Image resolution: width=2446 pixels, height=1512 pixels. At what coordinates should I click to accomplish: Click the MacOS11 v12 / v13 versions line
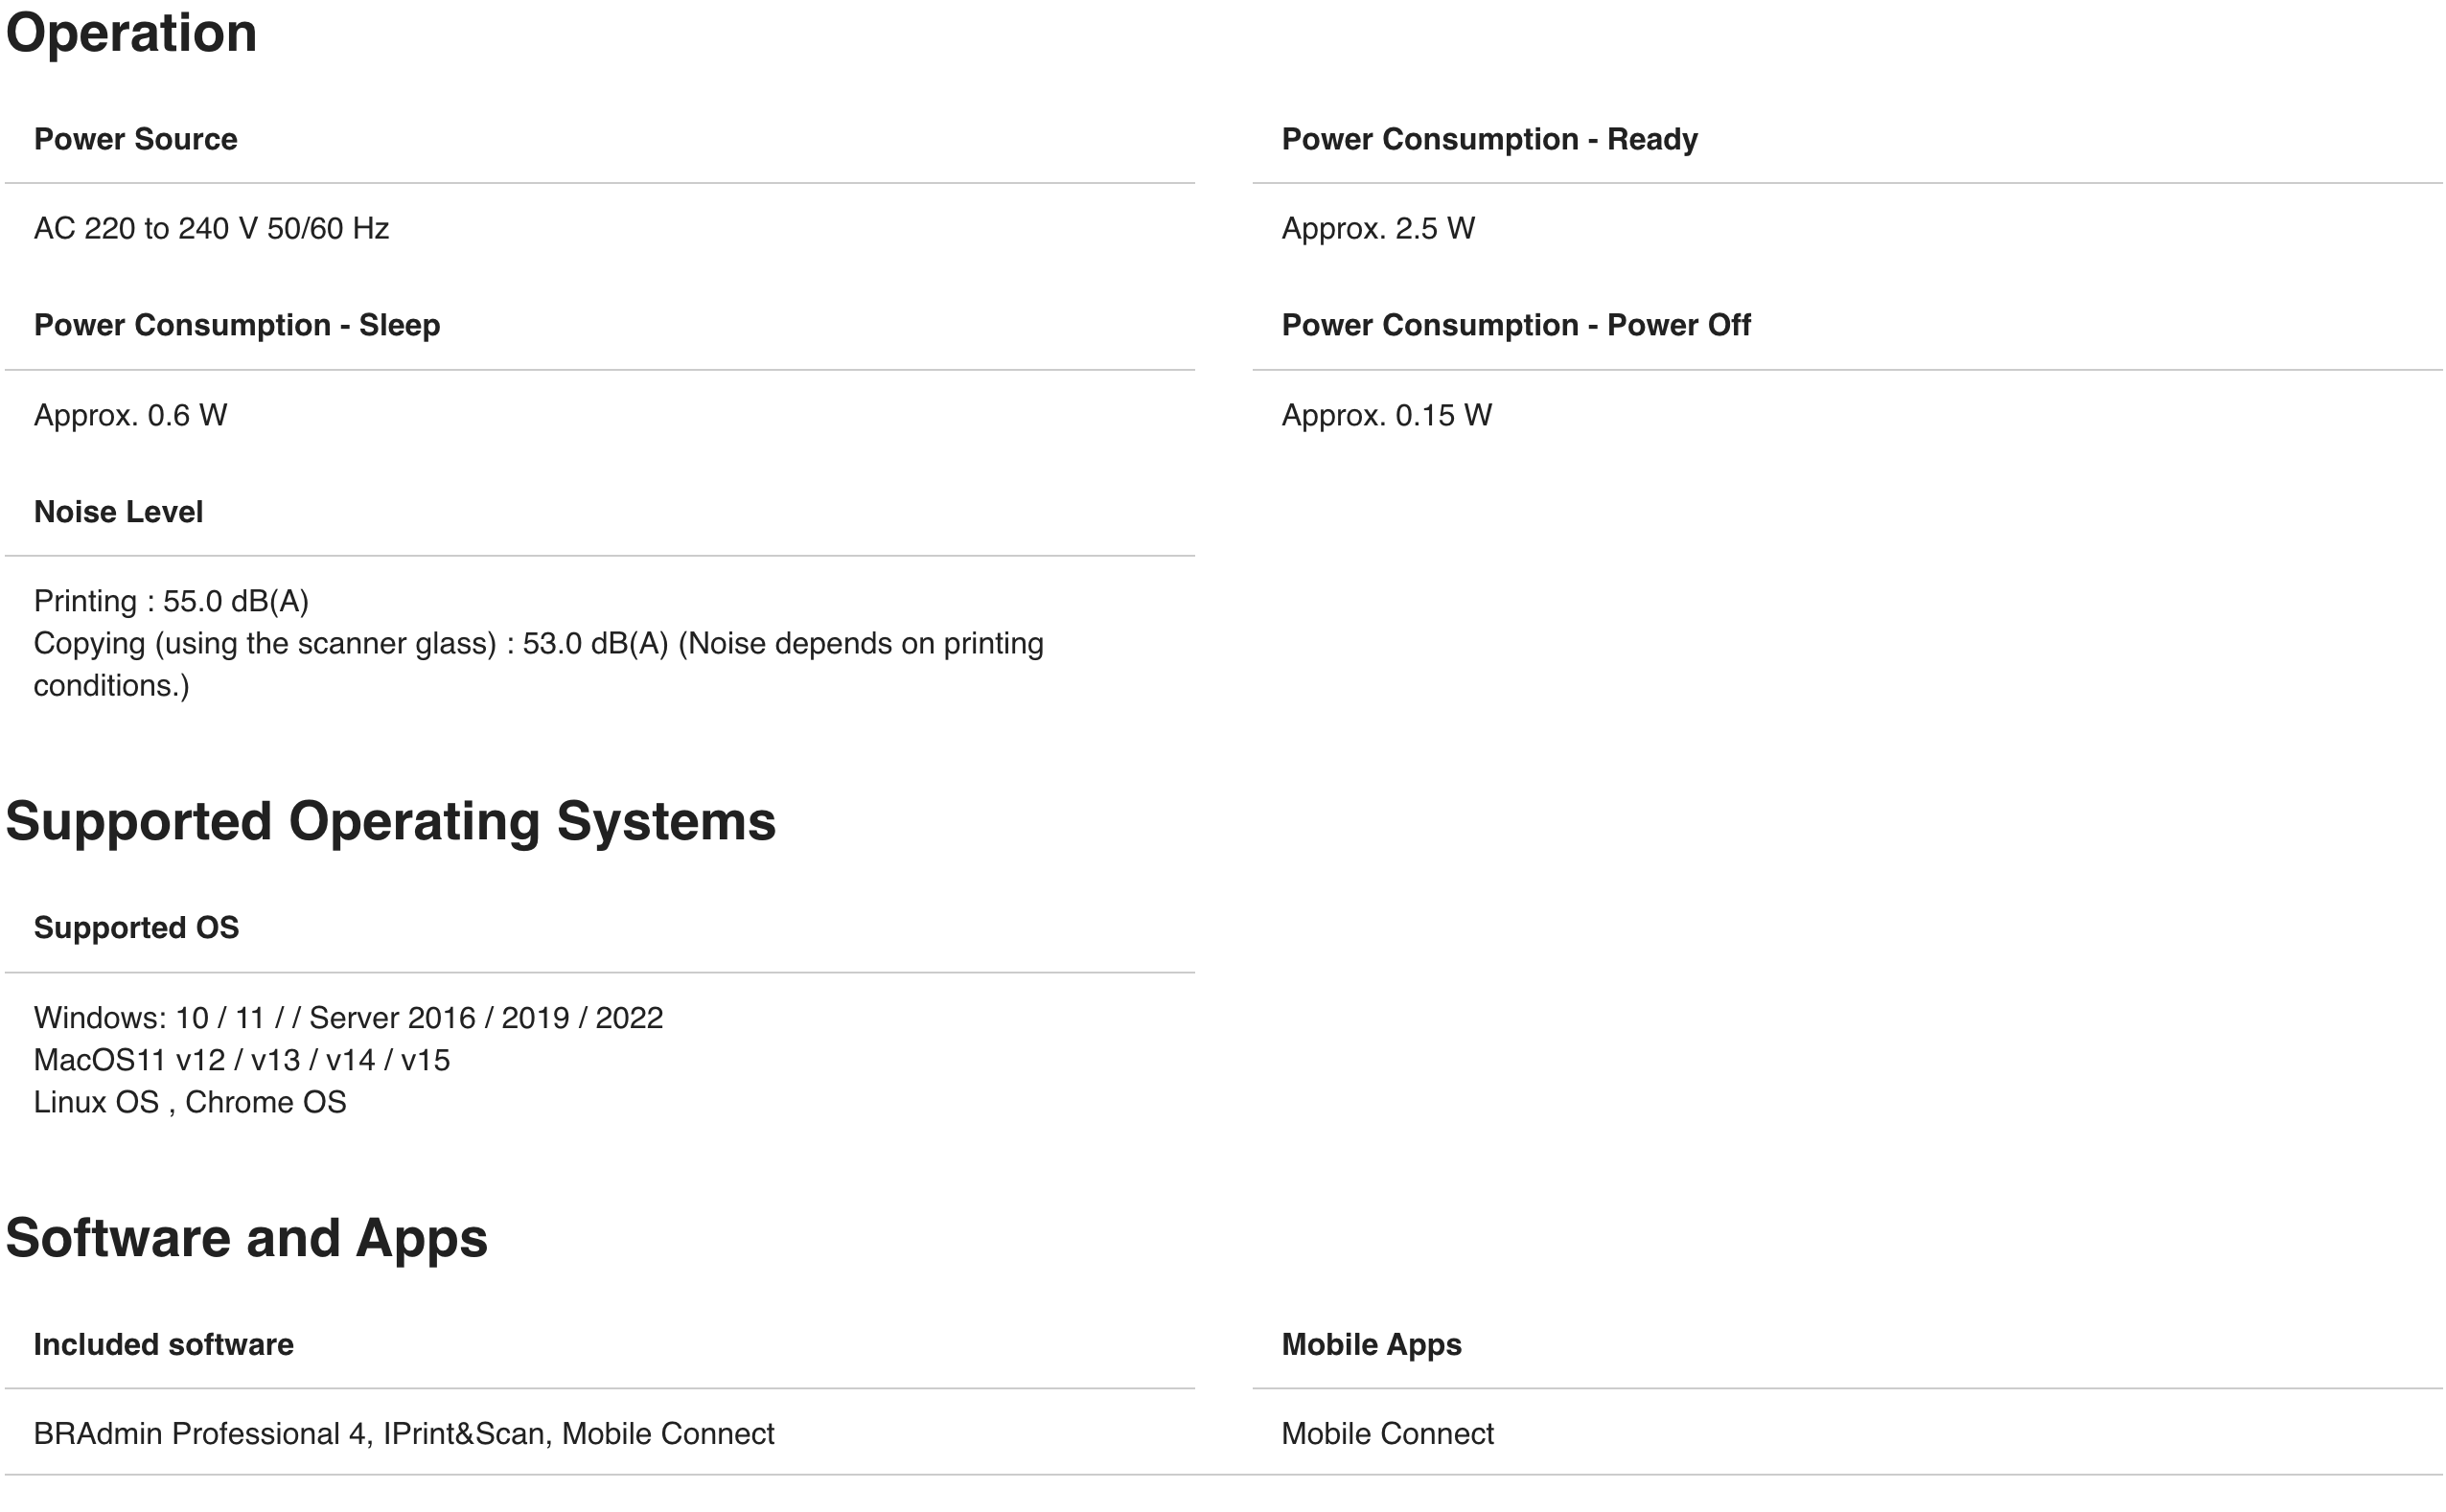tap(241, 1060)
